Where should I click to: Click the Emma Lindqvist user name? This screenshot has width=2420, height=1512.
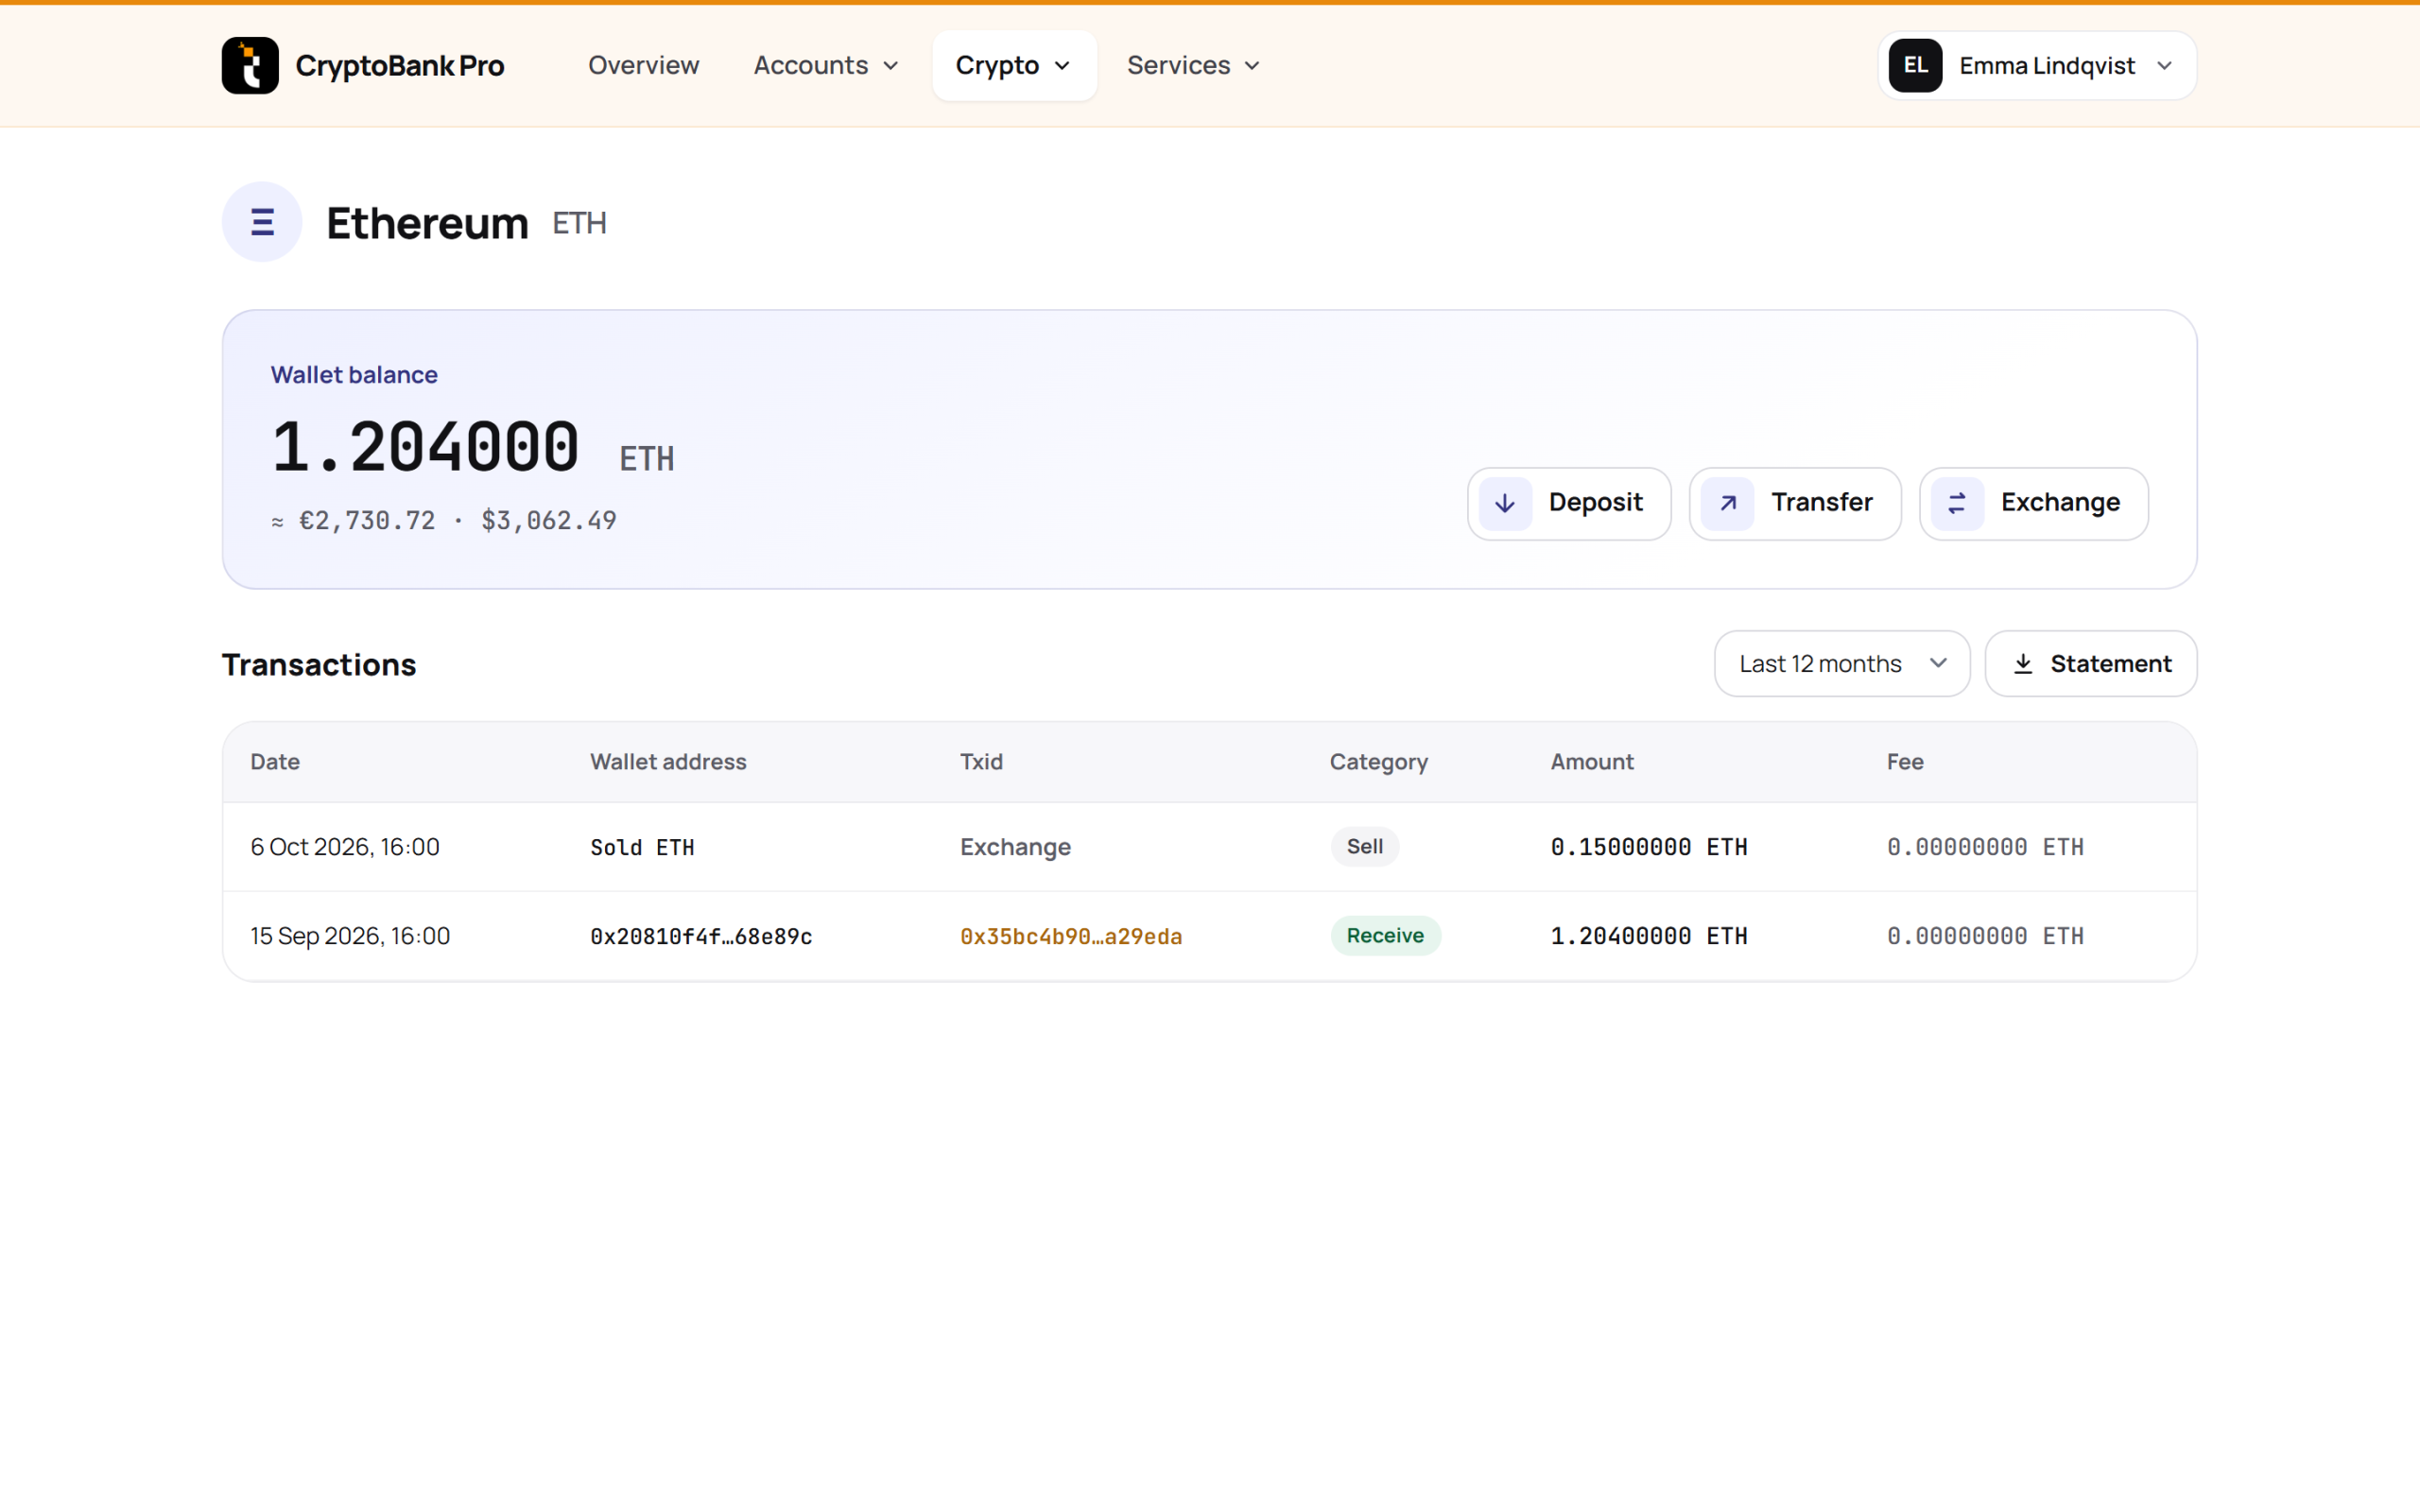[x=2047, y=66]
